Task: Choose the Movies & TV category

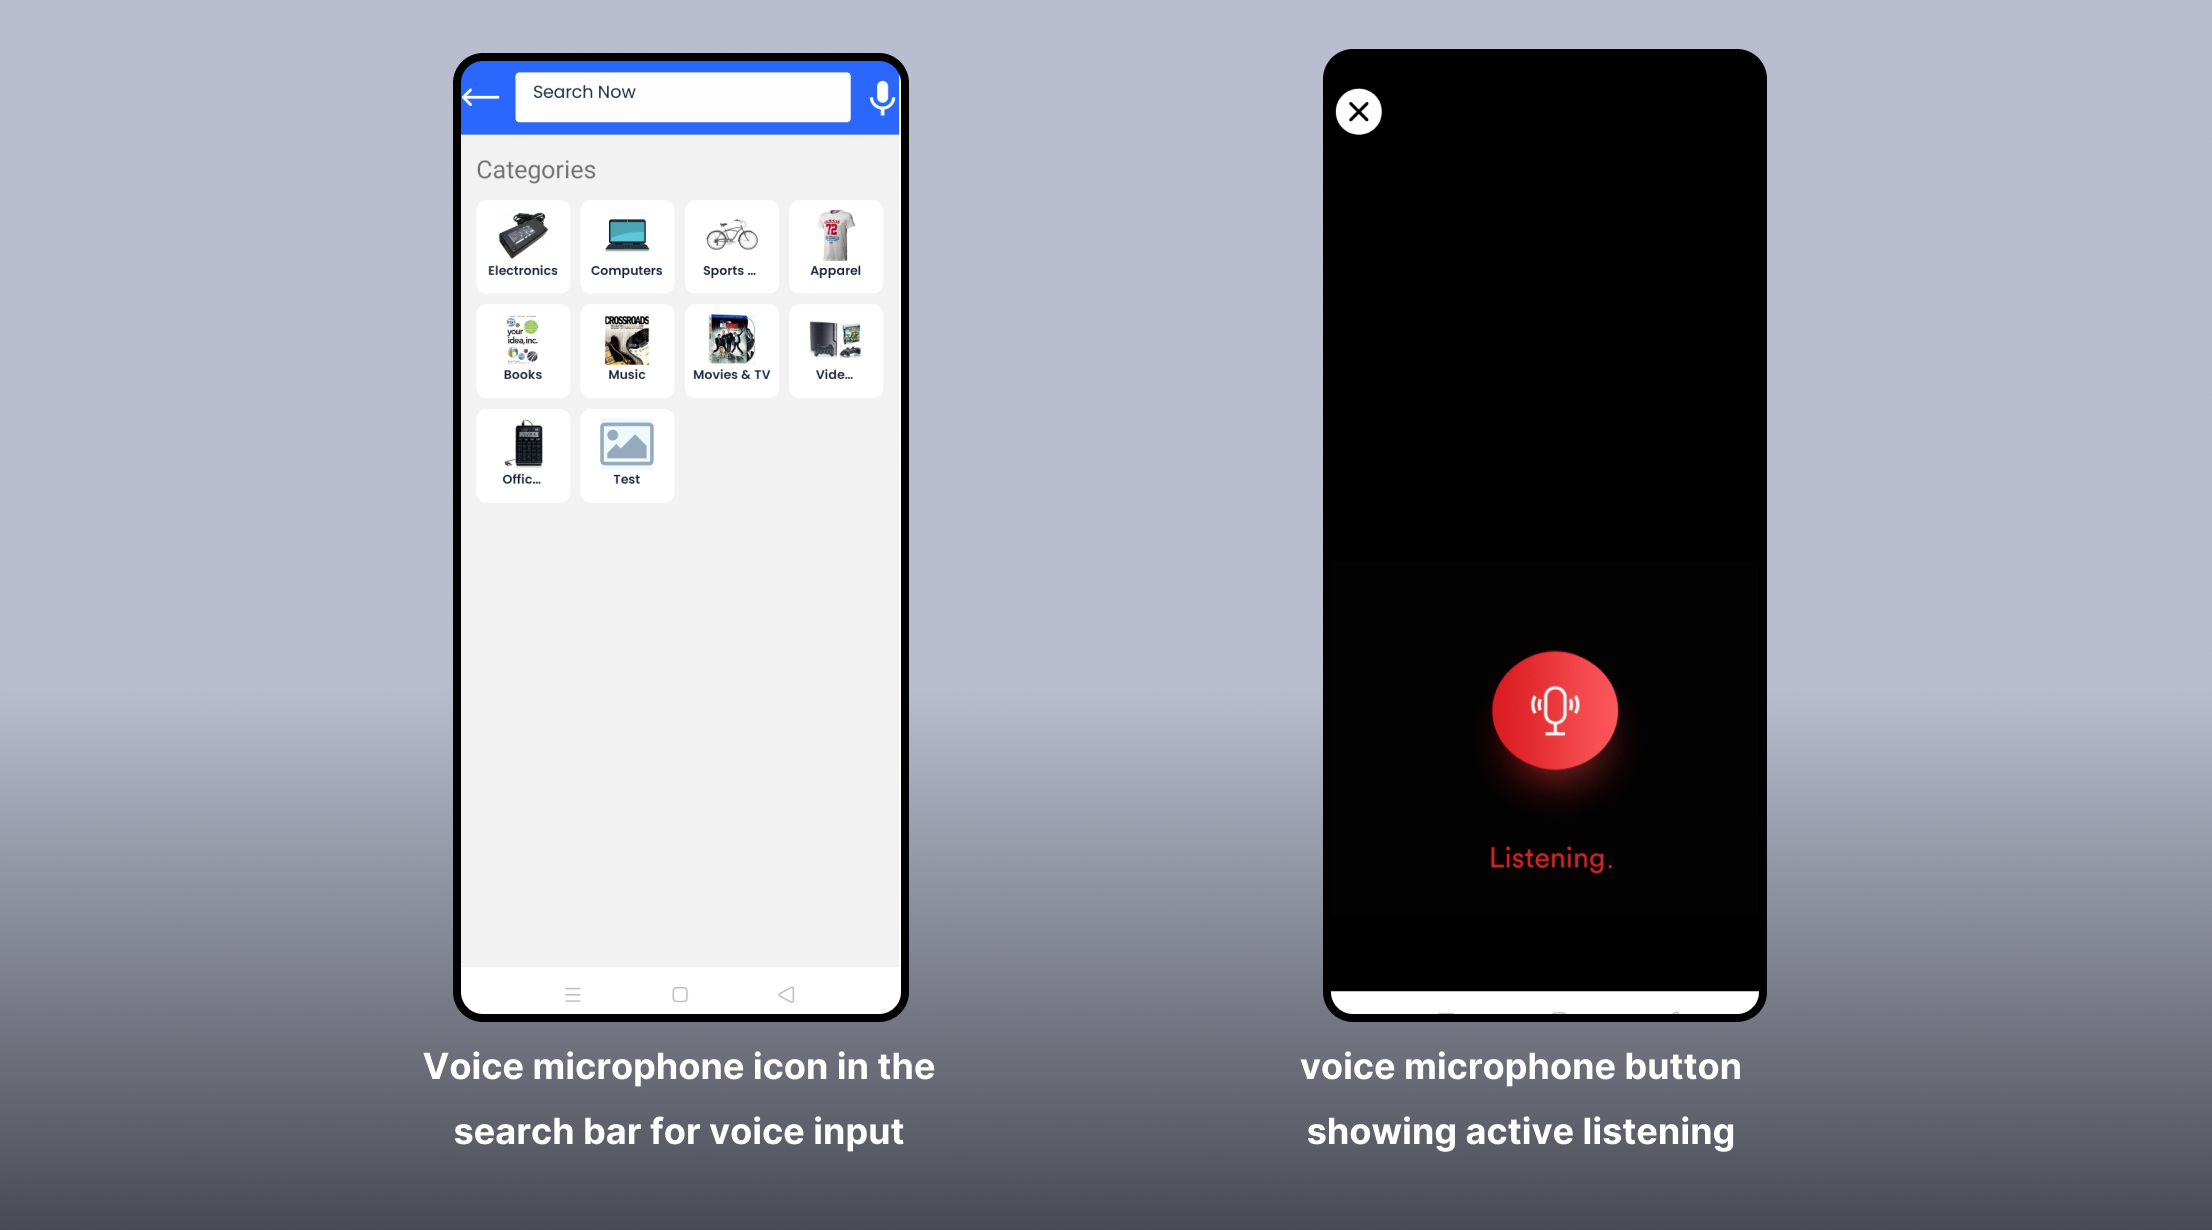Action: (731, 350)
